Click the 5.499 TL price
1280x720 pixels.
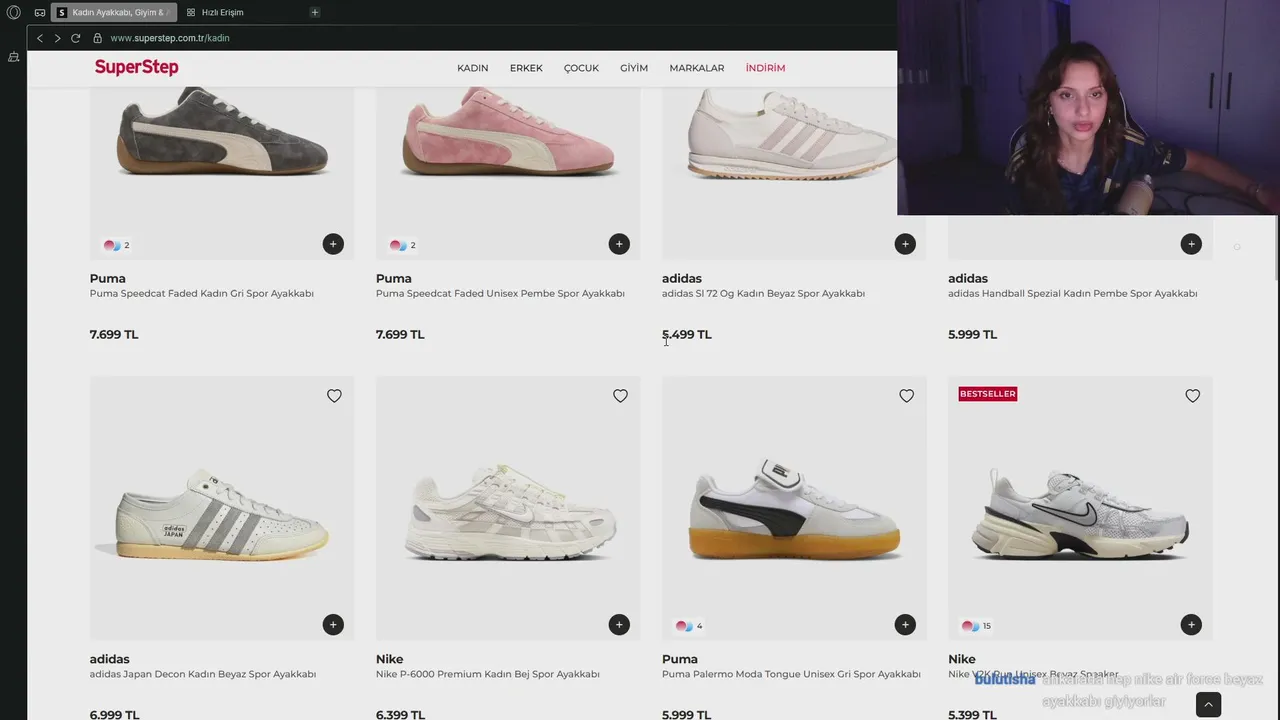click(686, 335)
